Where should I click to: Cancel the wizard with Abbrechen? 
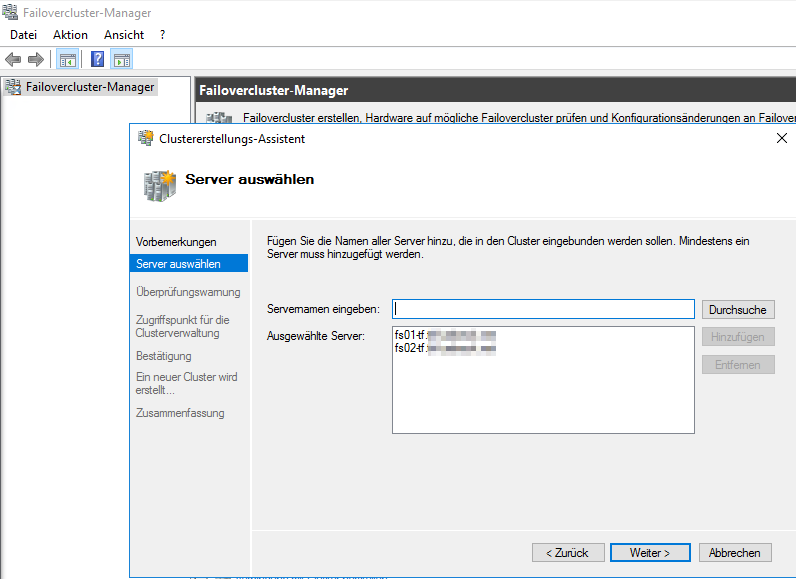pyautogui.click(x=735, y=553)
